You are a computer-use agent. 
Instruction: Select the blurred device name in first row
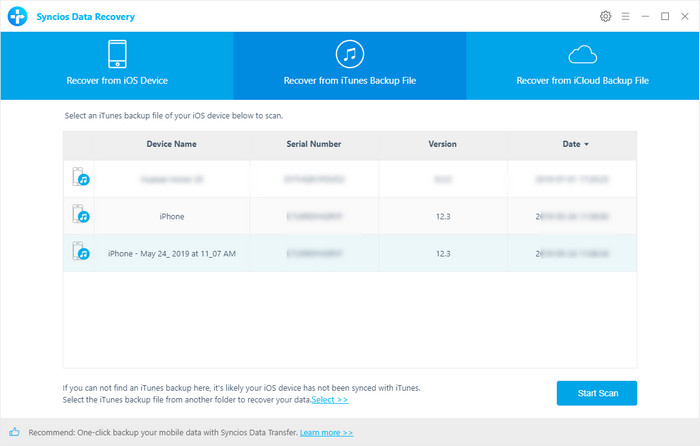coord(172,179)
